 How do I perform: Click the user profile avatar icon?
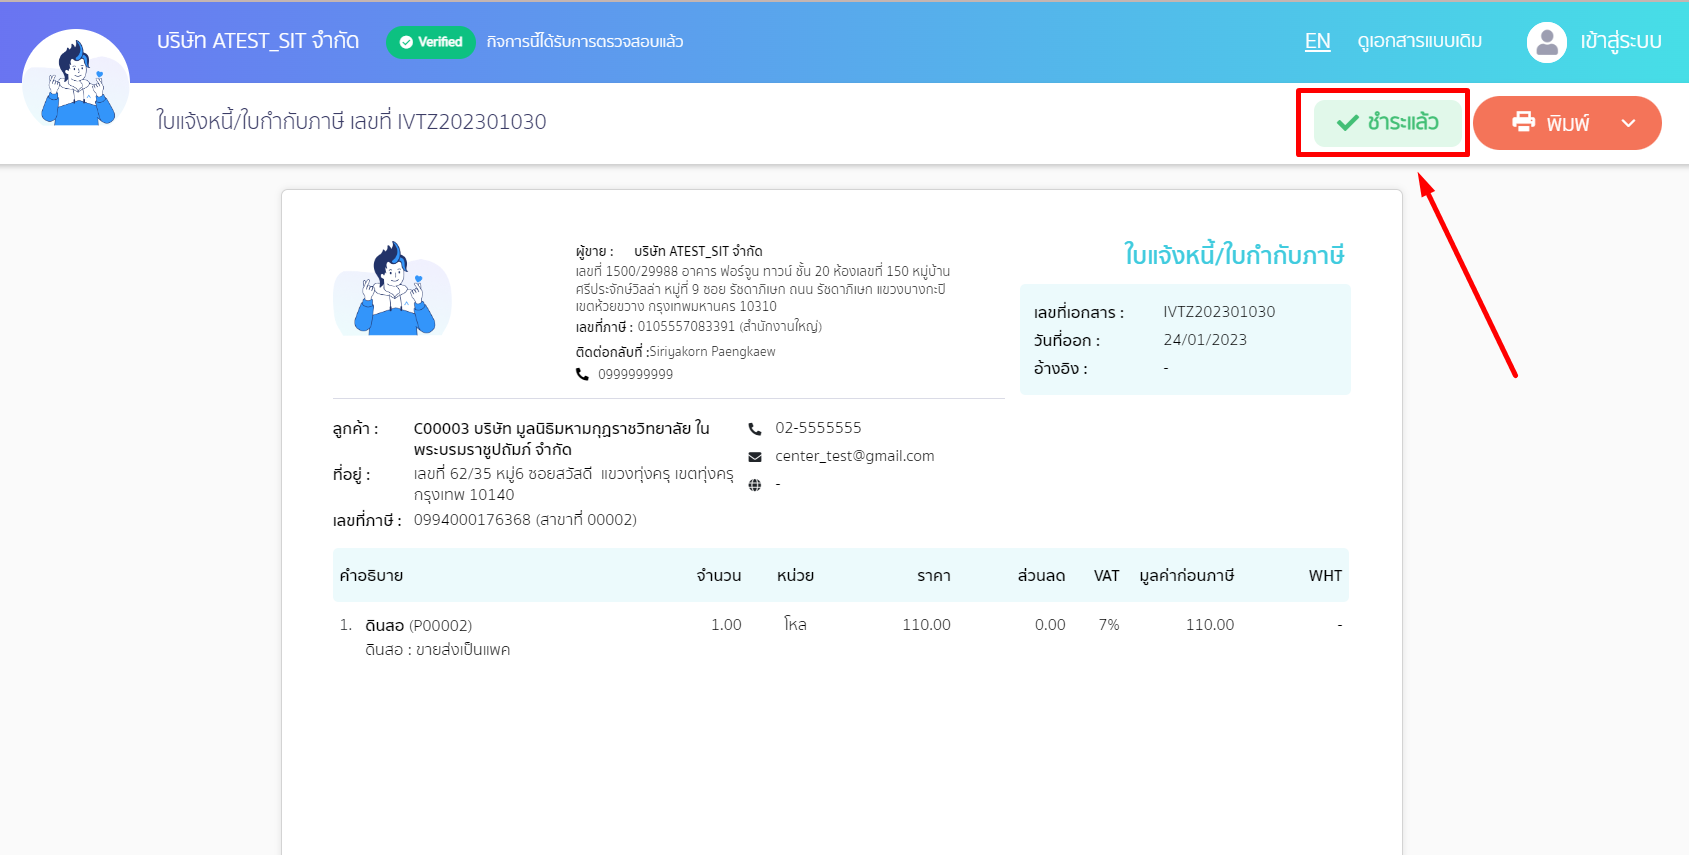tap(1546, 42)
